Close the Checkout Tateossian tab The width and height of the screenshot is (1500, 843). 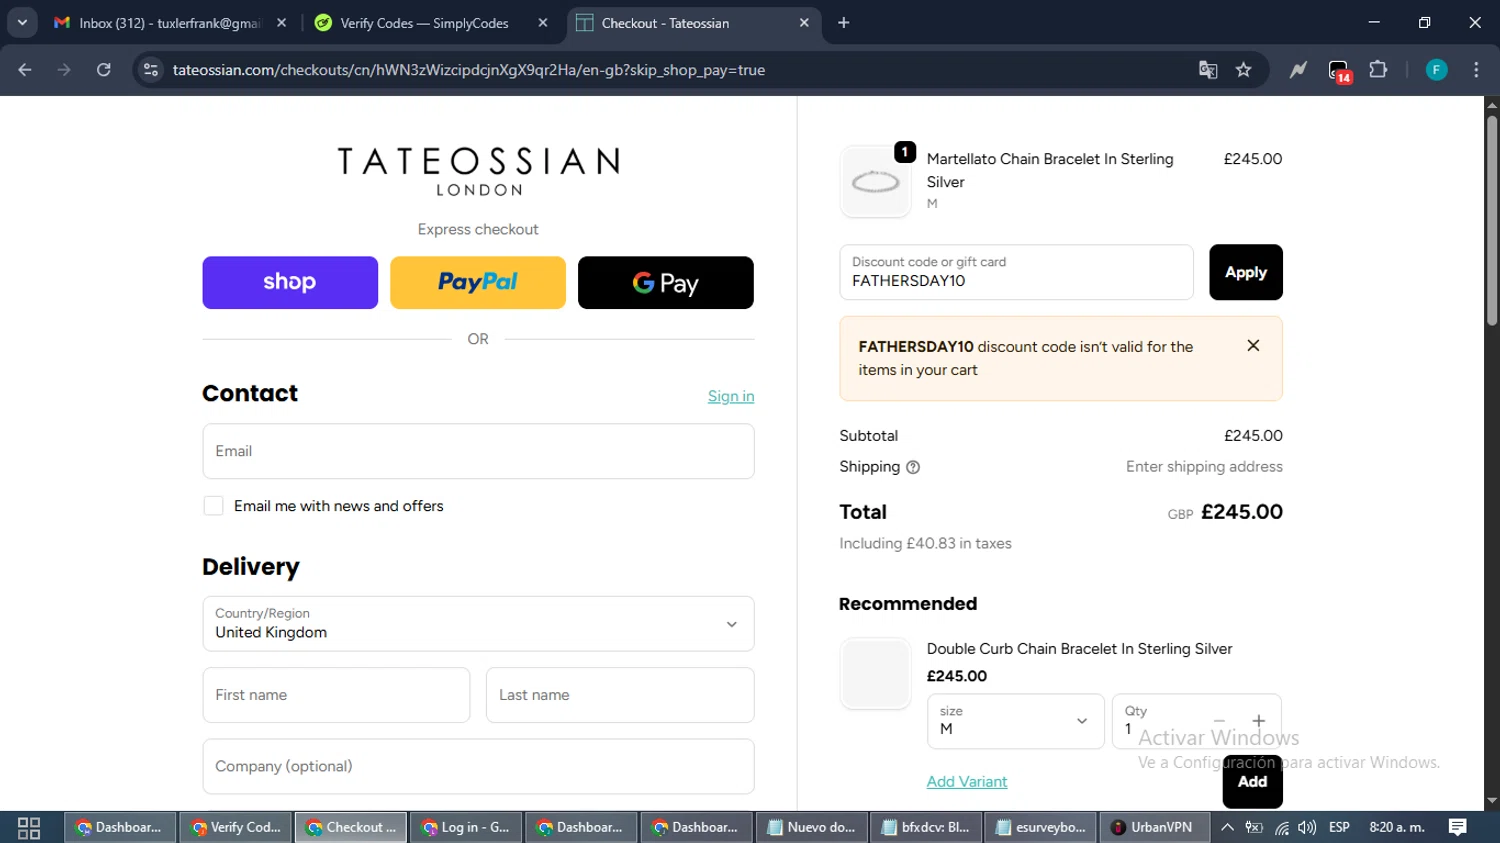pos(804,22)
